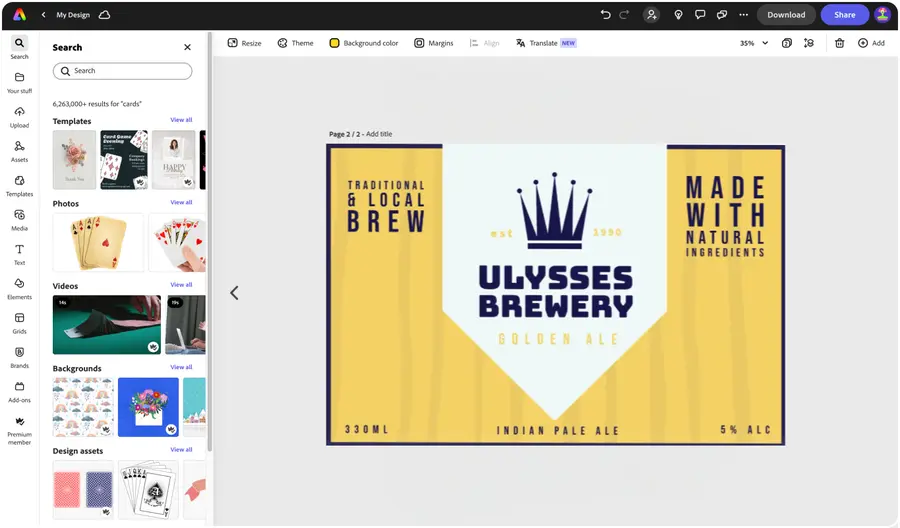Delete page using trash icon

839,43
